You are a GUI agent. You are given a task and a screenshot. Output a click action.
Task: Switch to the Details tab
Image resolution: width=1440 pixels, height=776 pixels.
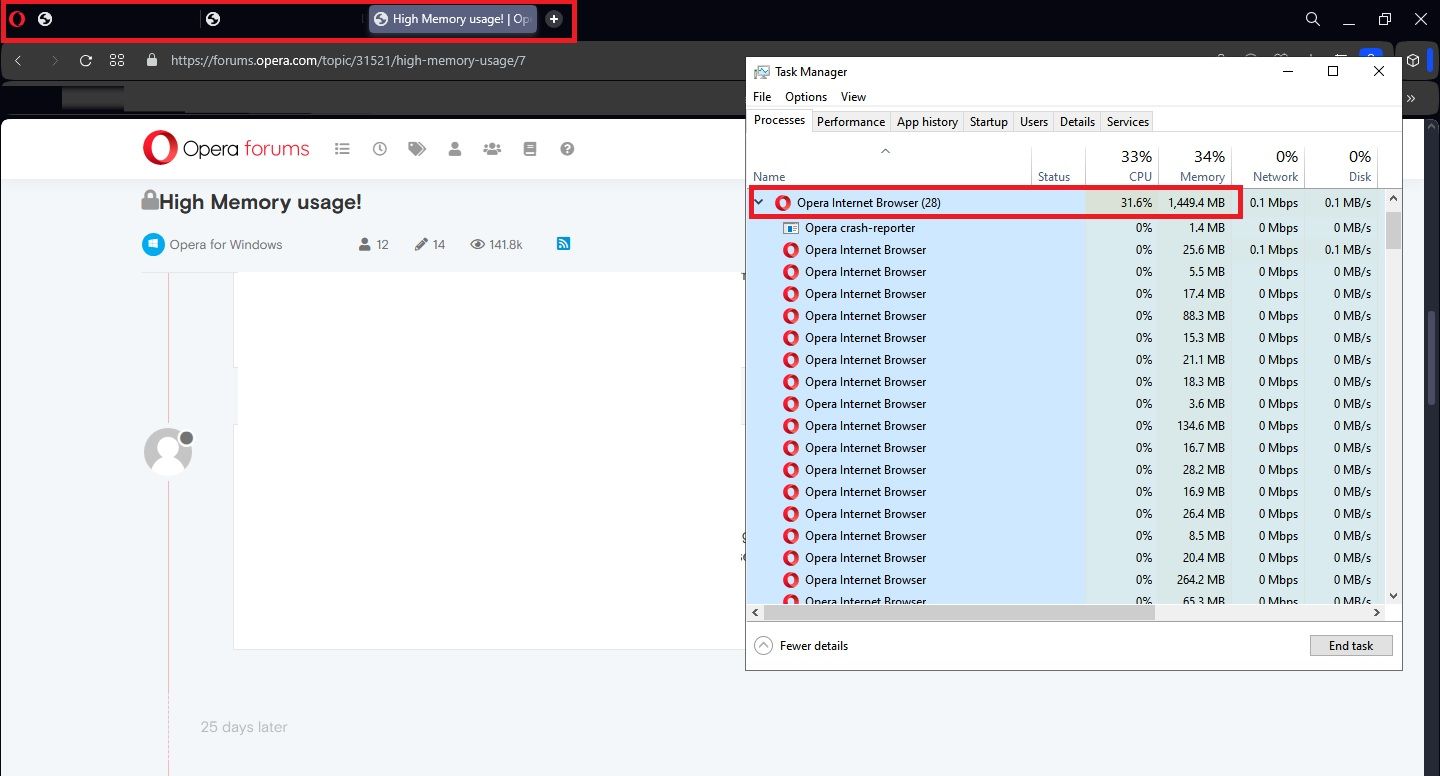[1077, 122]
